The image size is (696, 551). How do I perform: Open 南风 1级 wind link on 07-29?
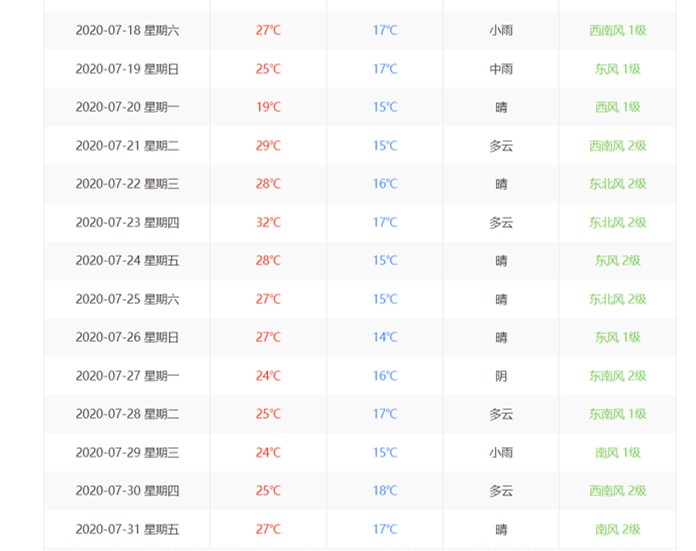tap(617, 452)
